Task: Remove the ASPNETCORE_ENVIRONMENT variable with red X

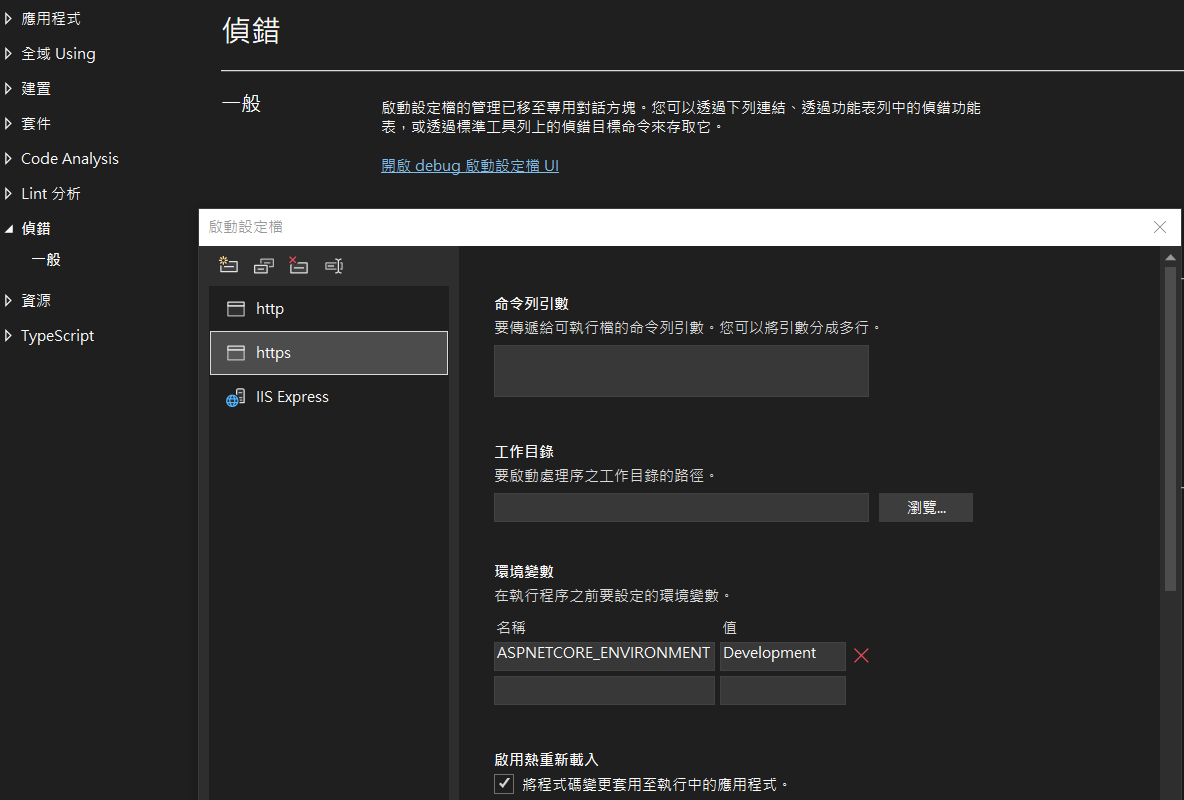Action: point(861,656)
